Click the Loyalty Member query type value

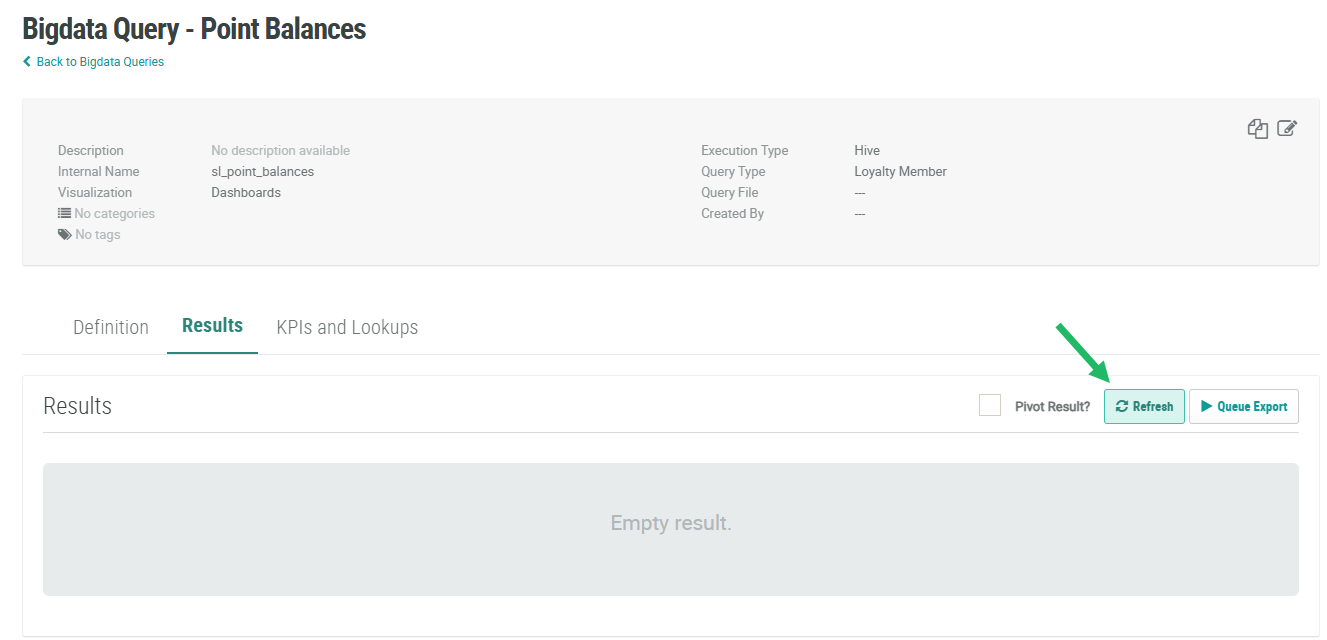coord(900,172)
